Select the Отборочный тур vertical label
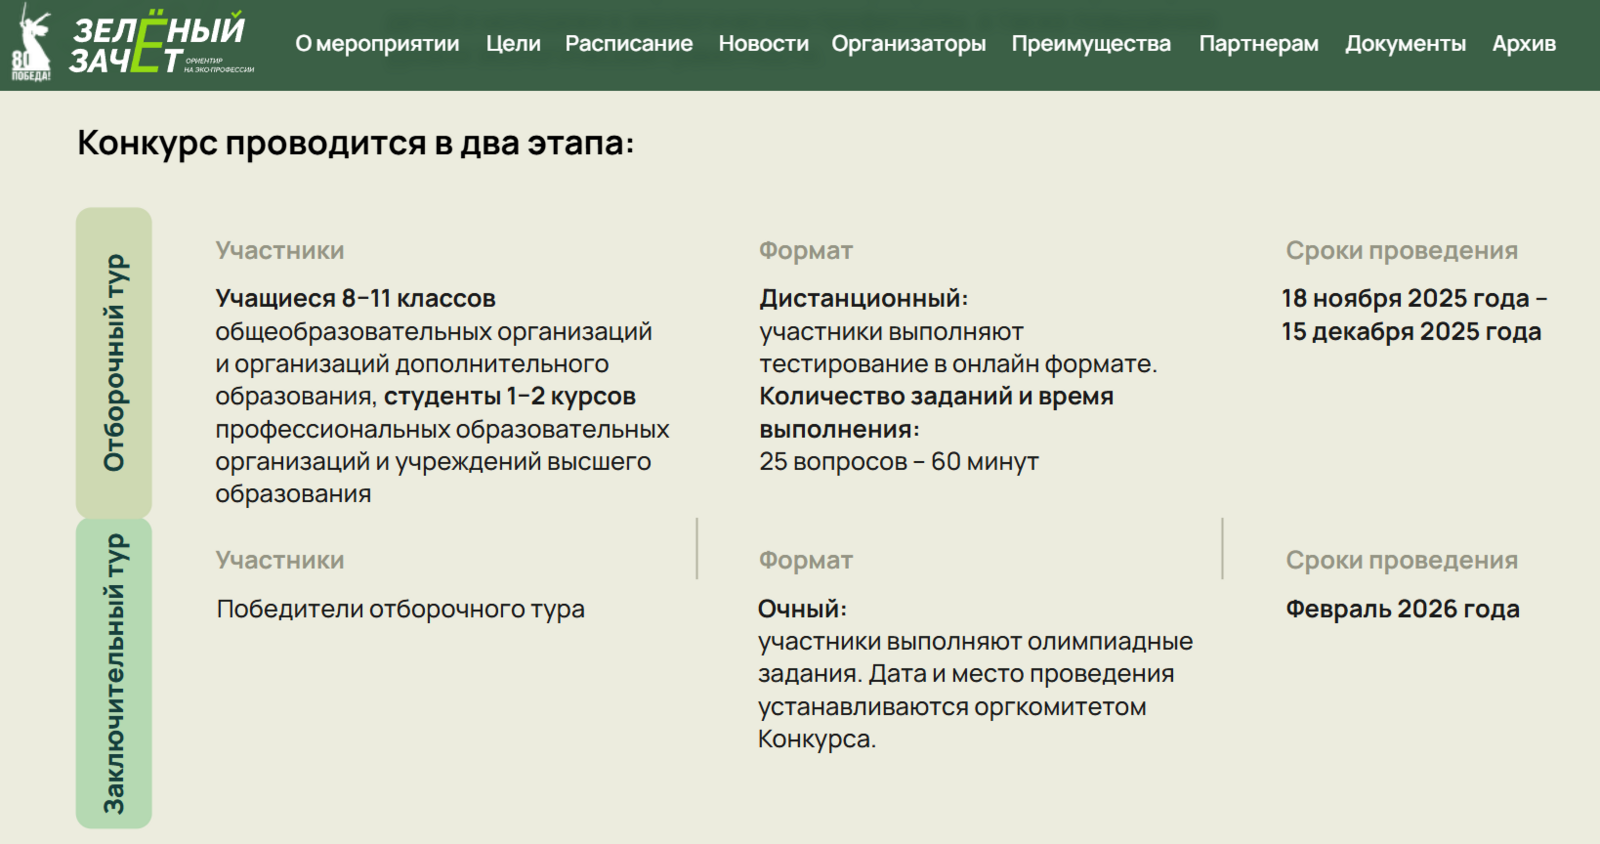 (x=114, y=362)
